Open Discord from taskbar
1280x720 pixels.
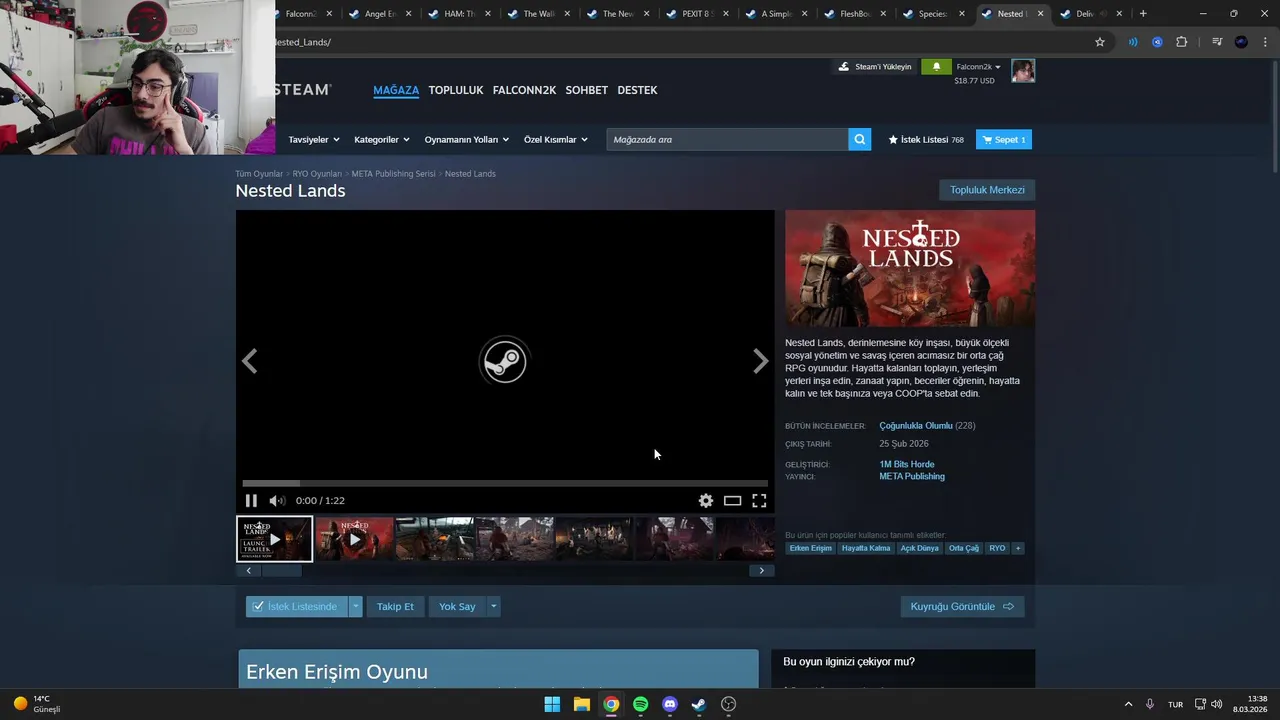(x=670, y=704)
